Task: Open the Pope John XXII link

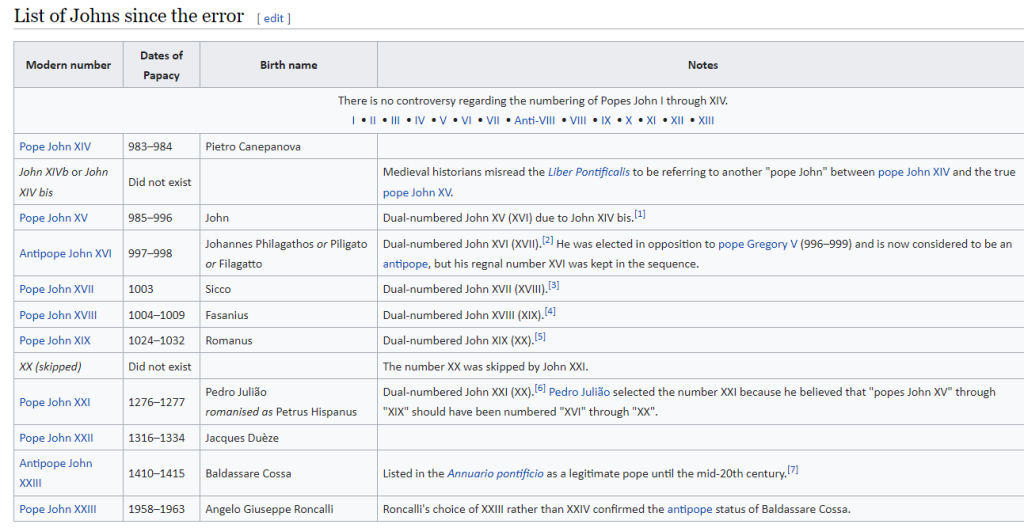Action: pos(56,437)
